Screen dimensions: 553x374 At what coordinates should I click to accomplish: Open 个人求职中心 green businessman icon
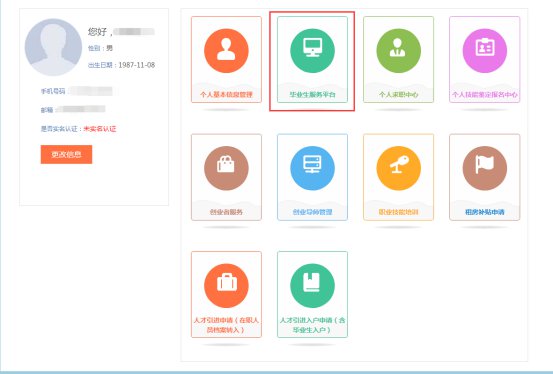(399, 51)
